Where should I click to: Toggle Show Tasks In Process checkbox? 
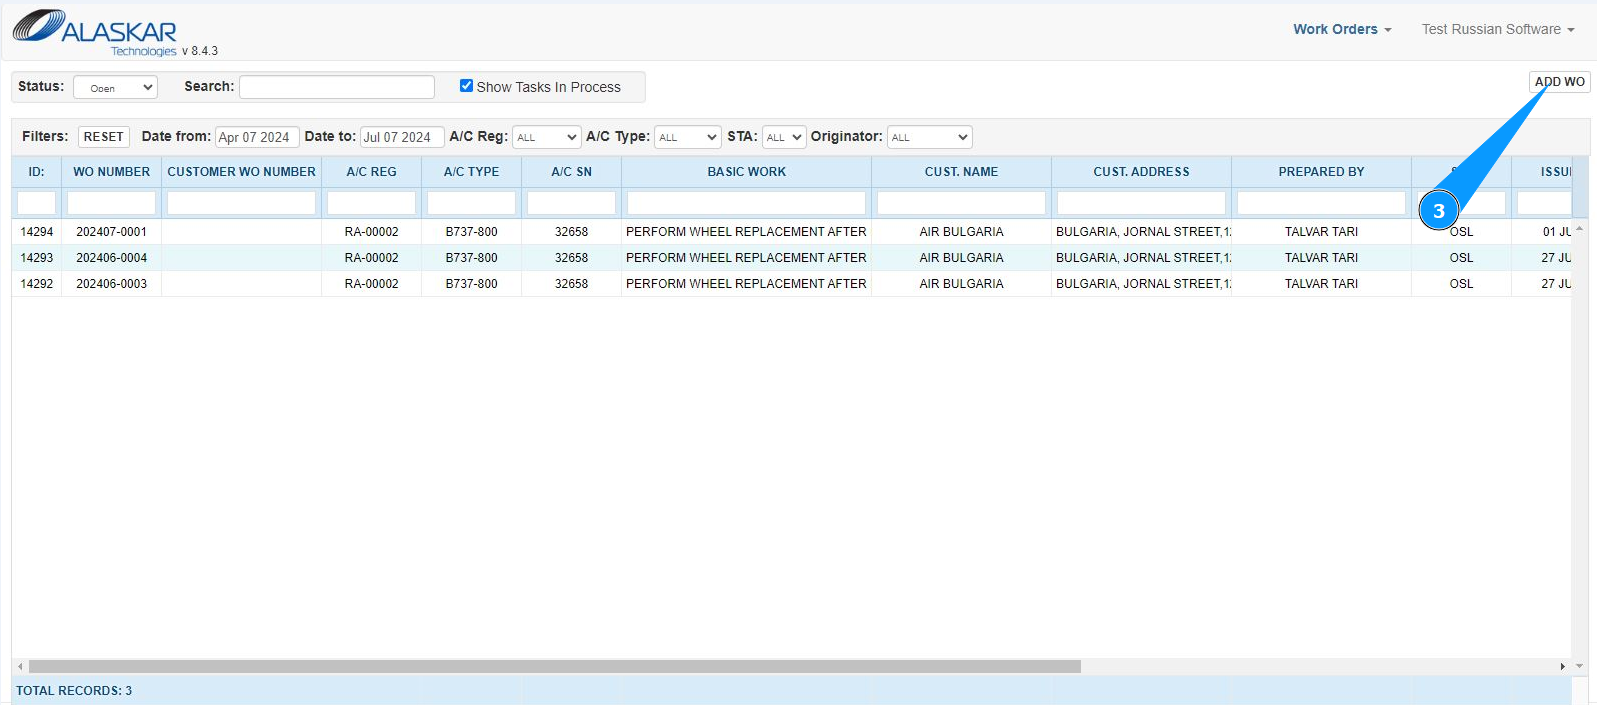(x=466, y=86)
